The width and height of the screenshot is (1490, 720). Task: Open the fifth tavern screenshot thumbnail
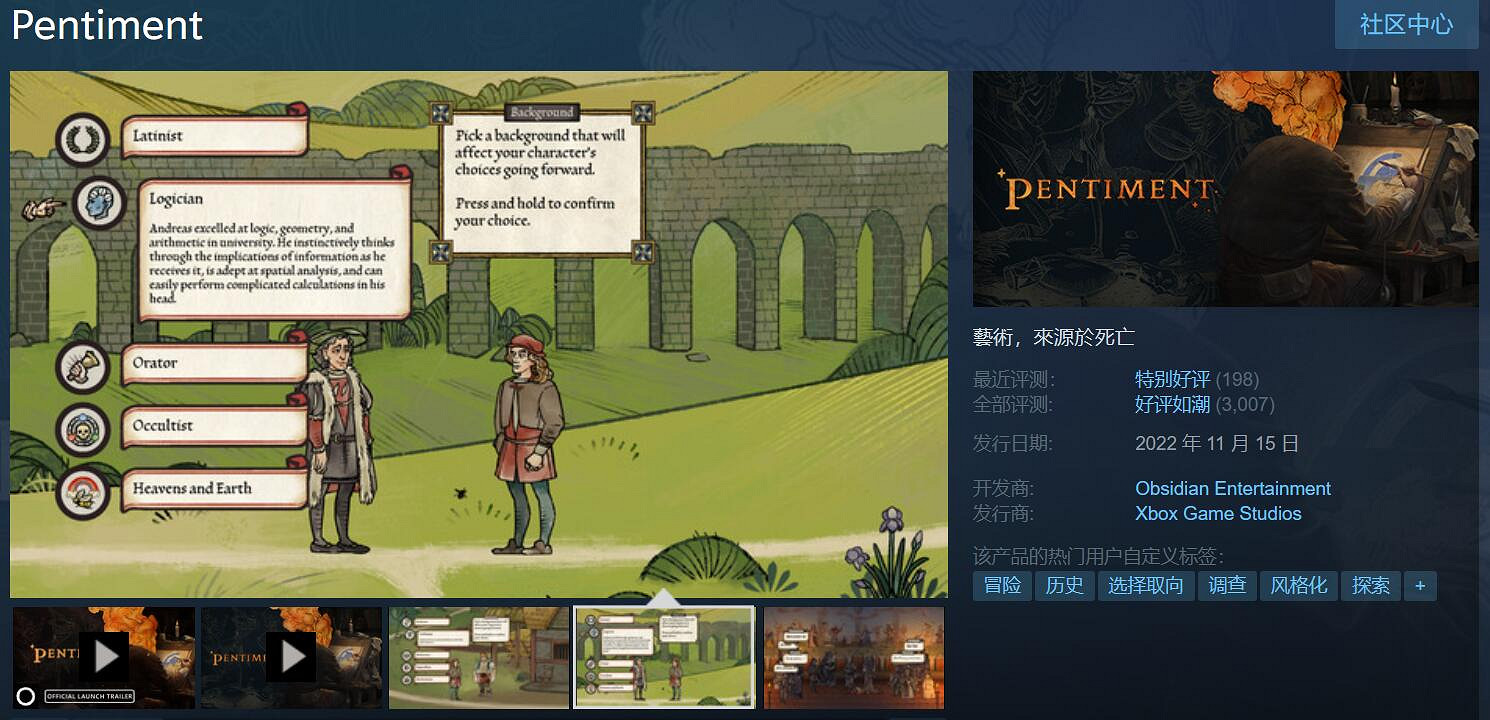(853, 657)
